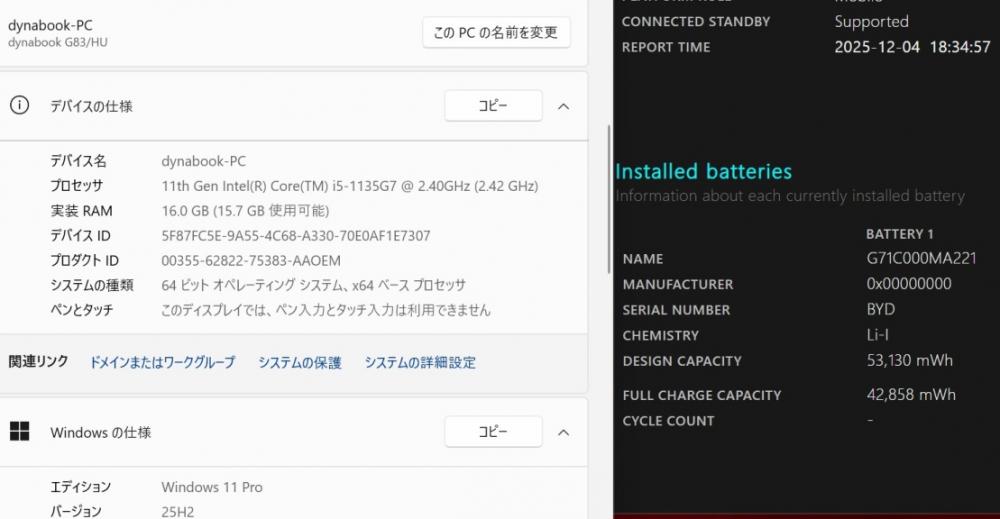
Task: Click the CYCLE COUNT label
Action: (x=668, y=421)
